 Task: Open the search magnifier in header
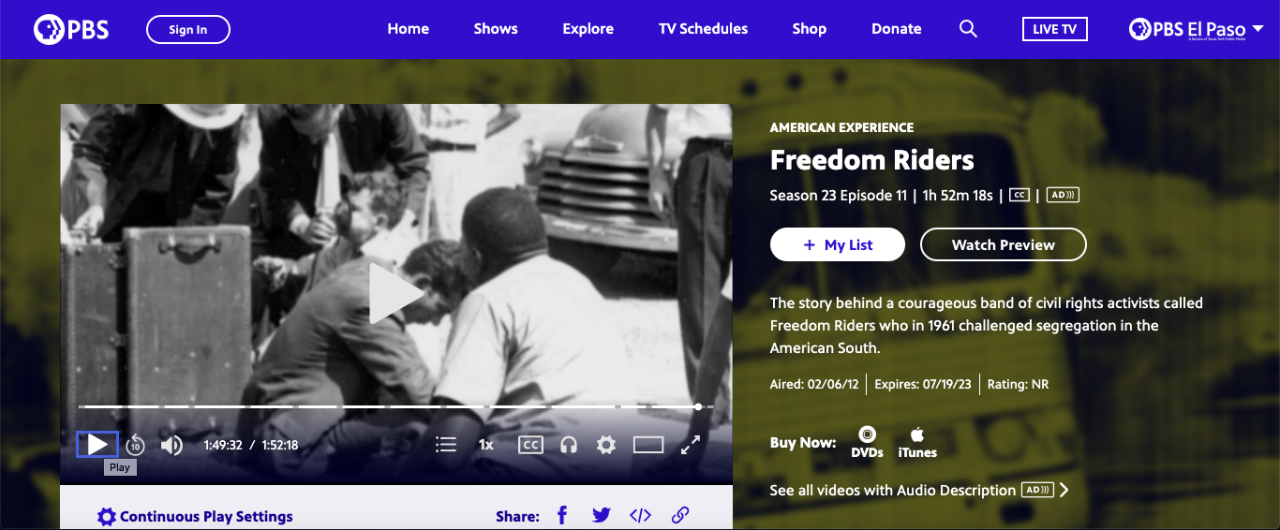pyautogui.click(x=968, y=29)
